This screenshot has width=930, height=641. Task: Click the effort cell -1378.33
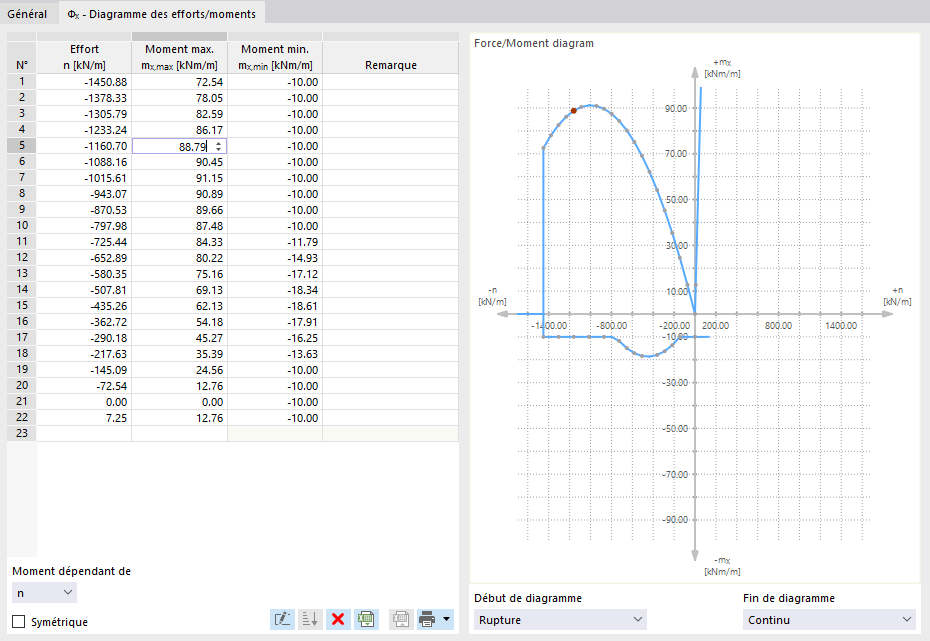[84, 98]
